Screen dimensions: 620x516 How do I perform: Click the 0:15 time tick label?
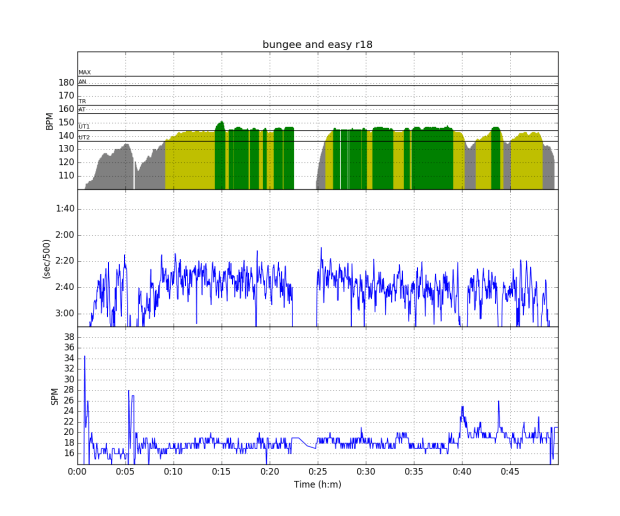pos(221,471)
